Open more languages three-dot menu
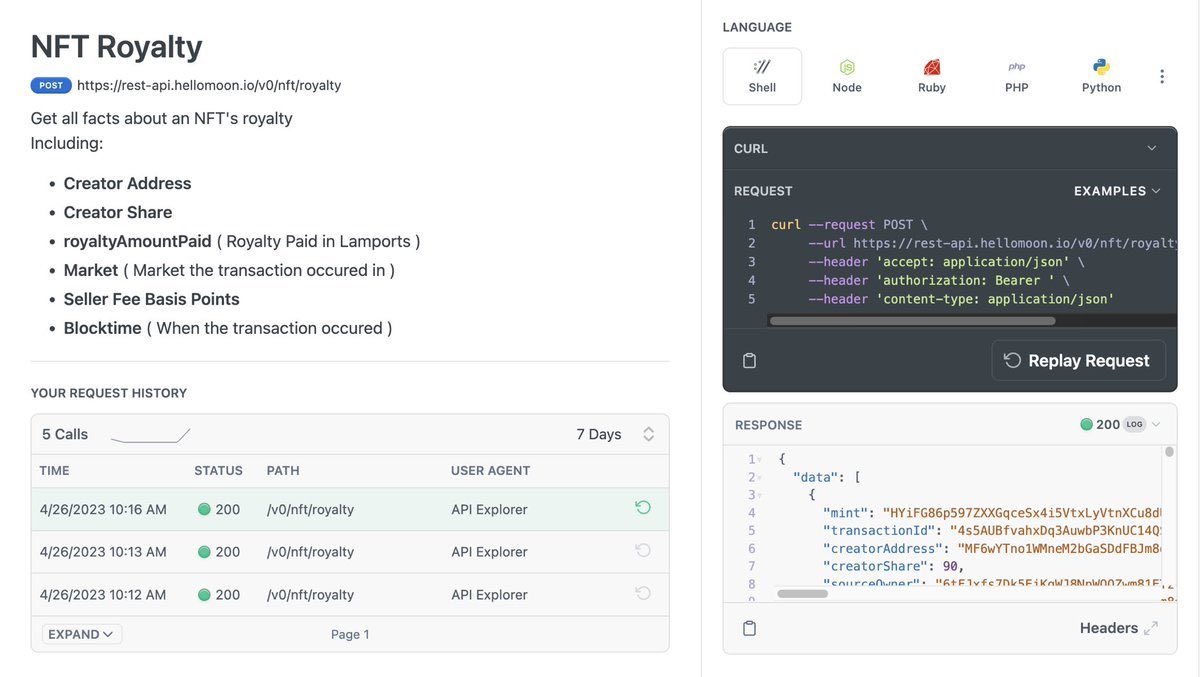 pos(1162,77)
